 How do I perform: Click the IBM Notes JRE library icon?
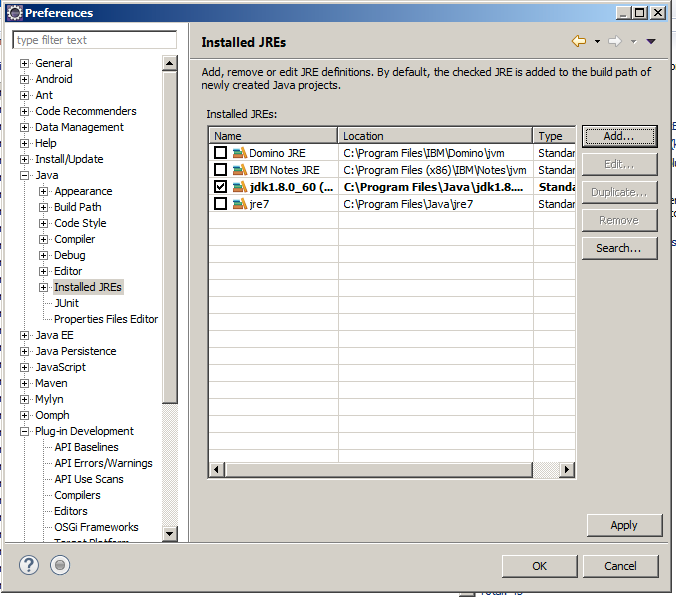(x=239, y=170)
